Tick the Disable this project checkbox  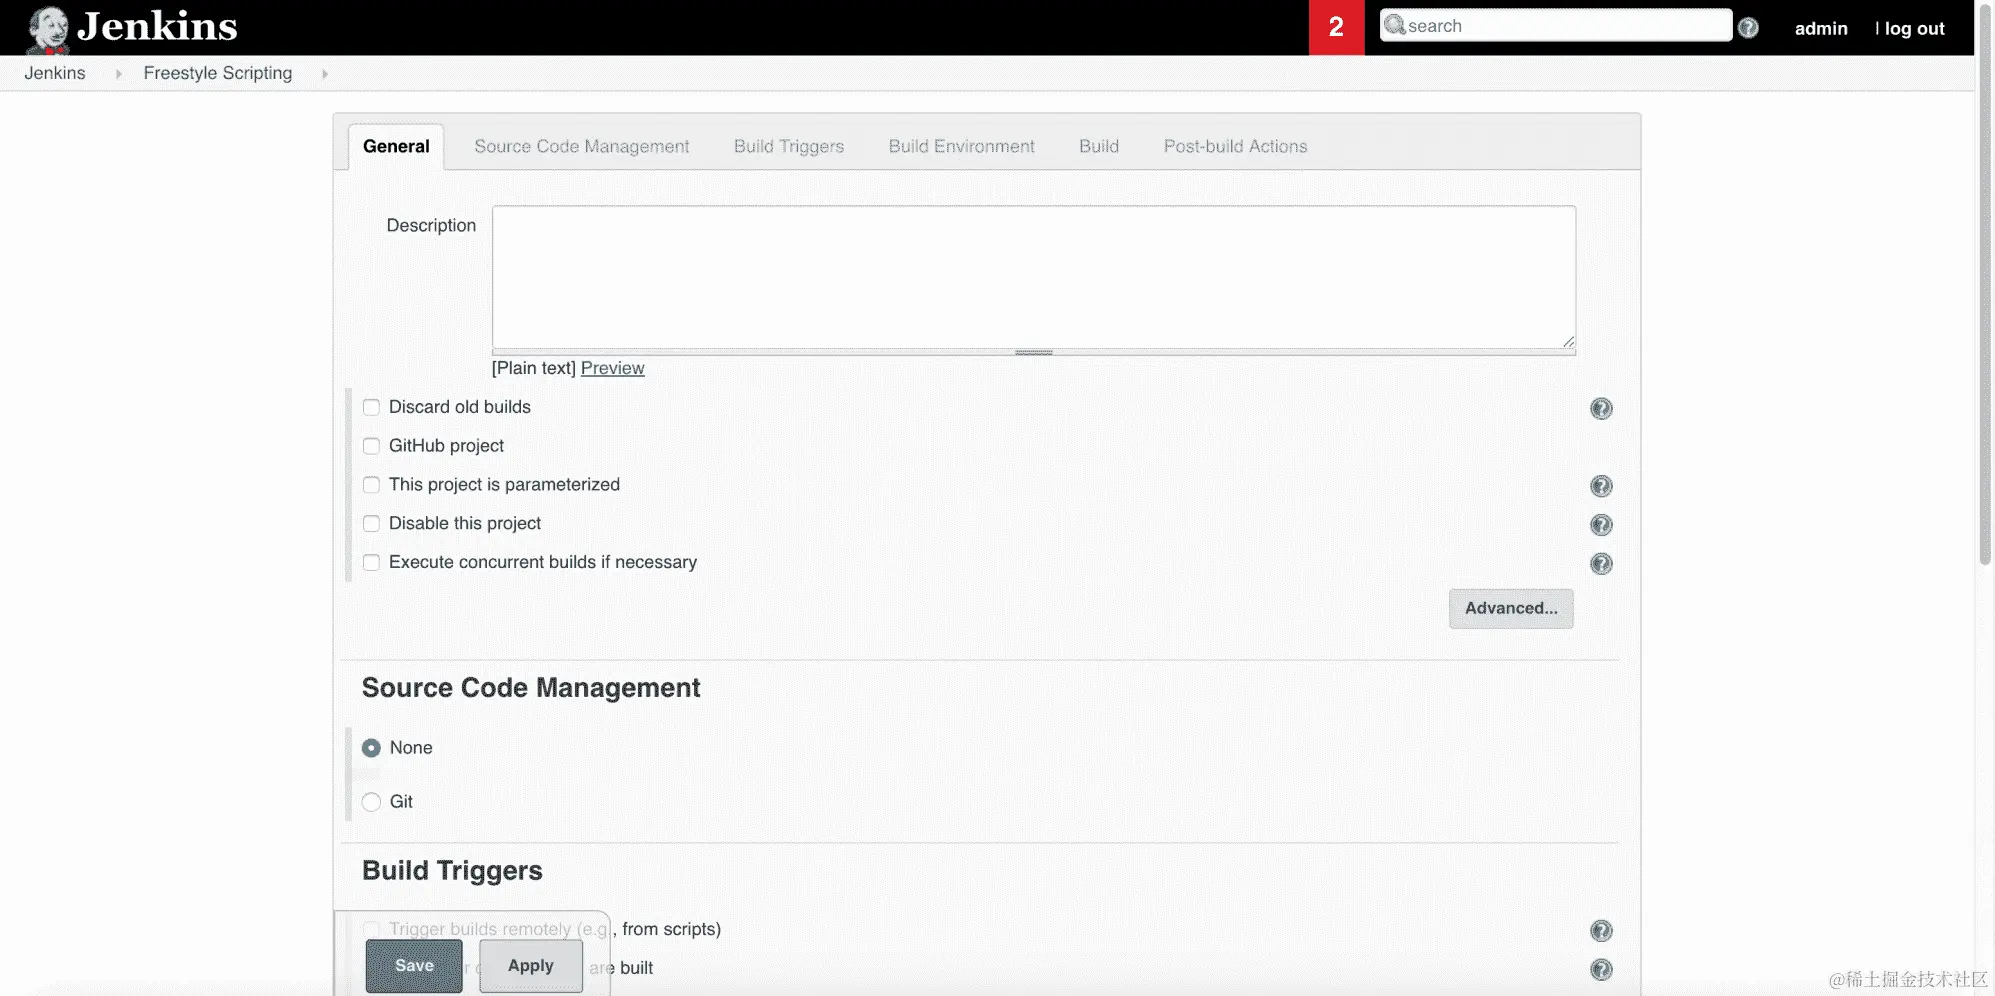371,524
